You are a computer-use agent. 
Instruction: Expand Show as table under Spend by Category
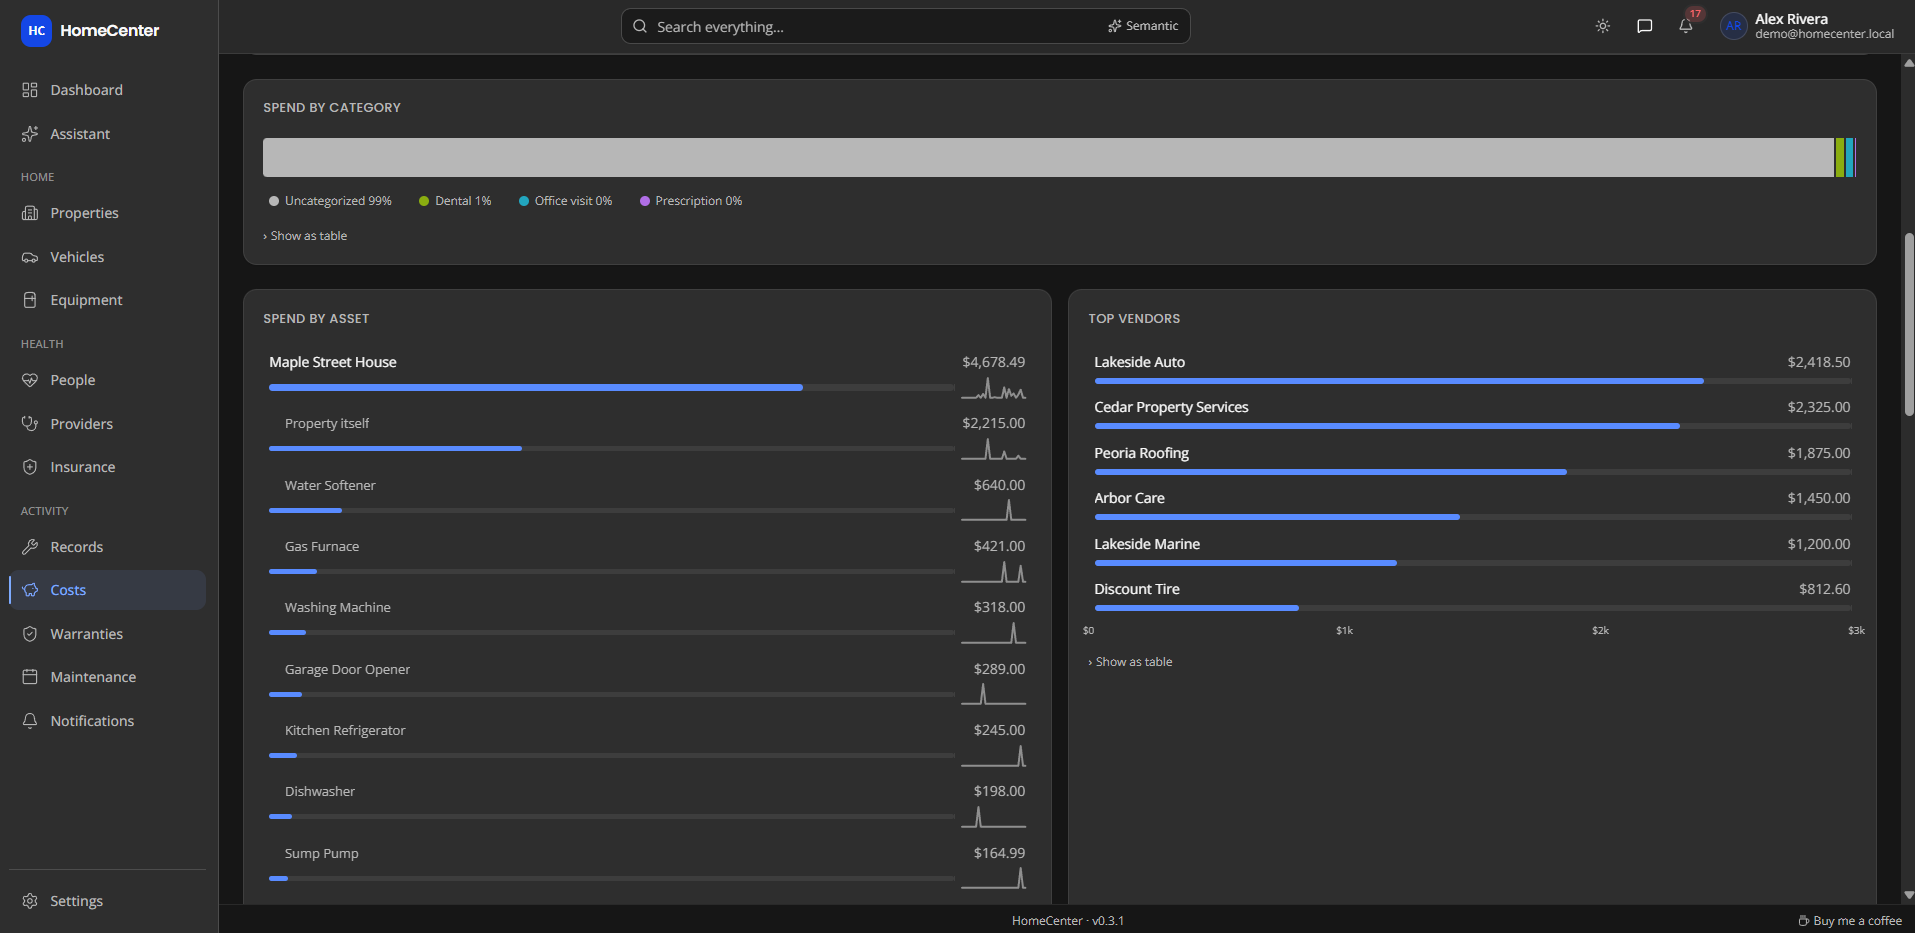(305, 236)
